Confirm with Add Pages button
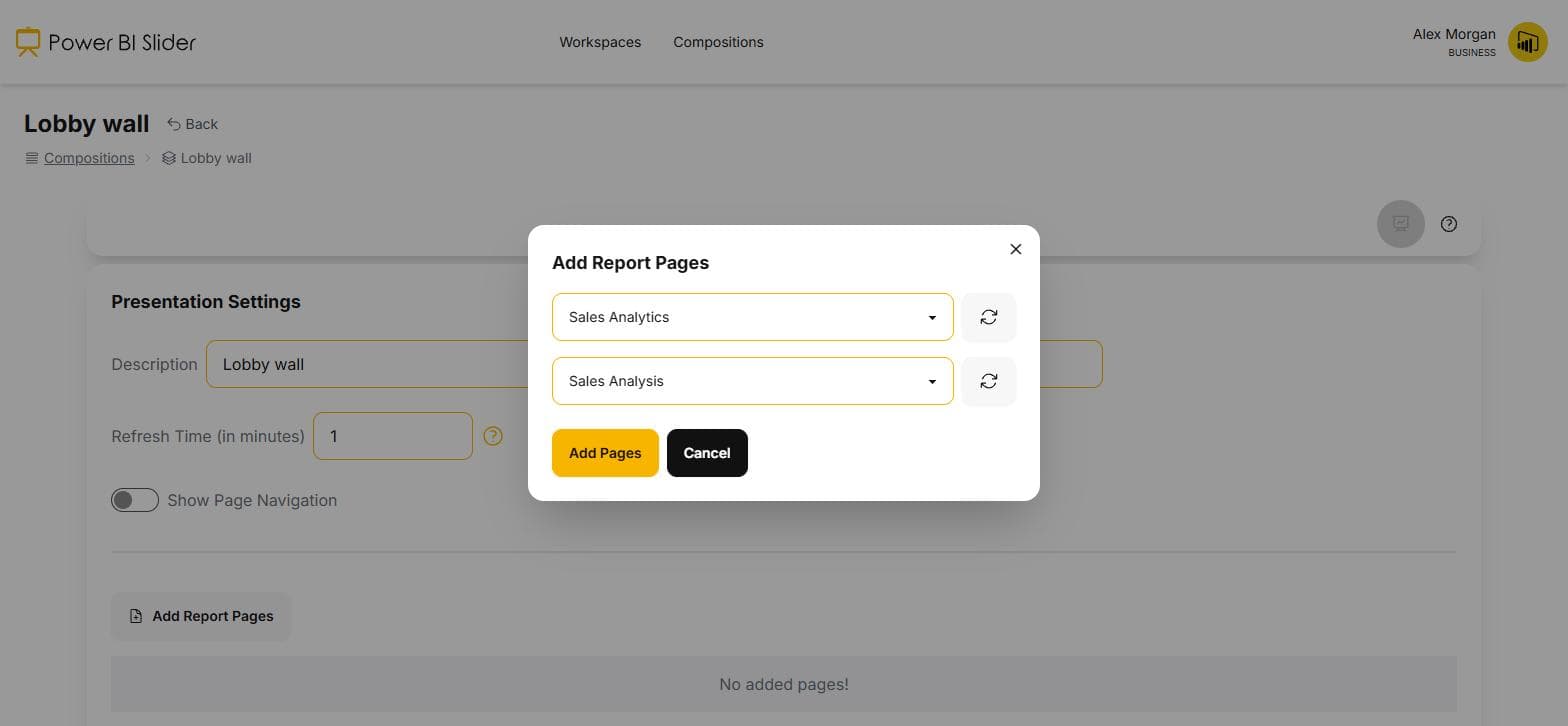 [605, 453]
